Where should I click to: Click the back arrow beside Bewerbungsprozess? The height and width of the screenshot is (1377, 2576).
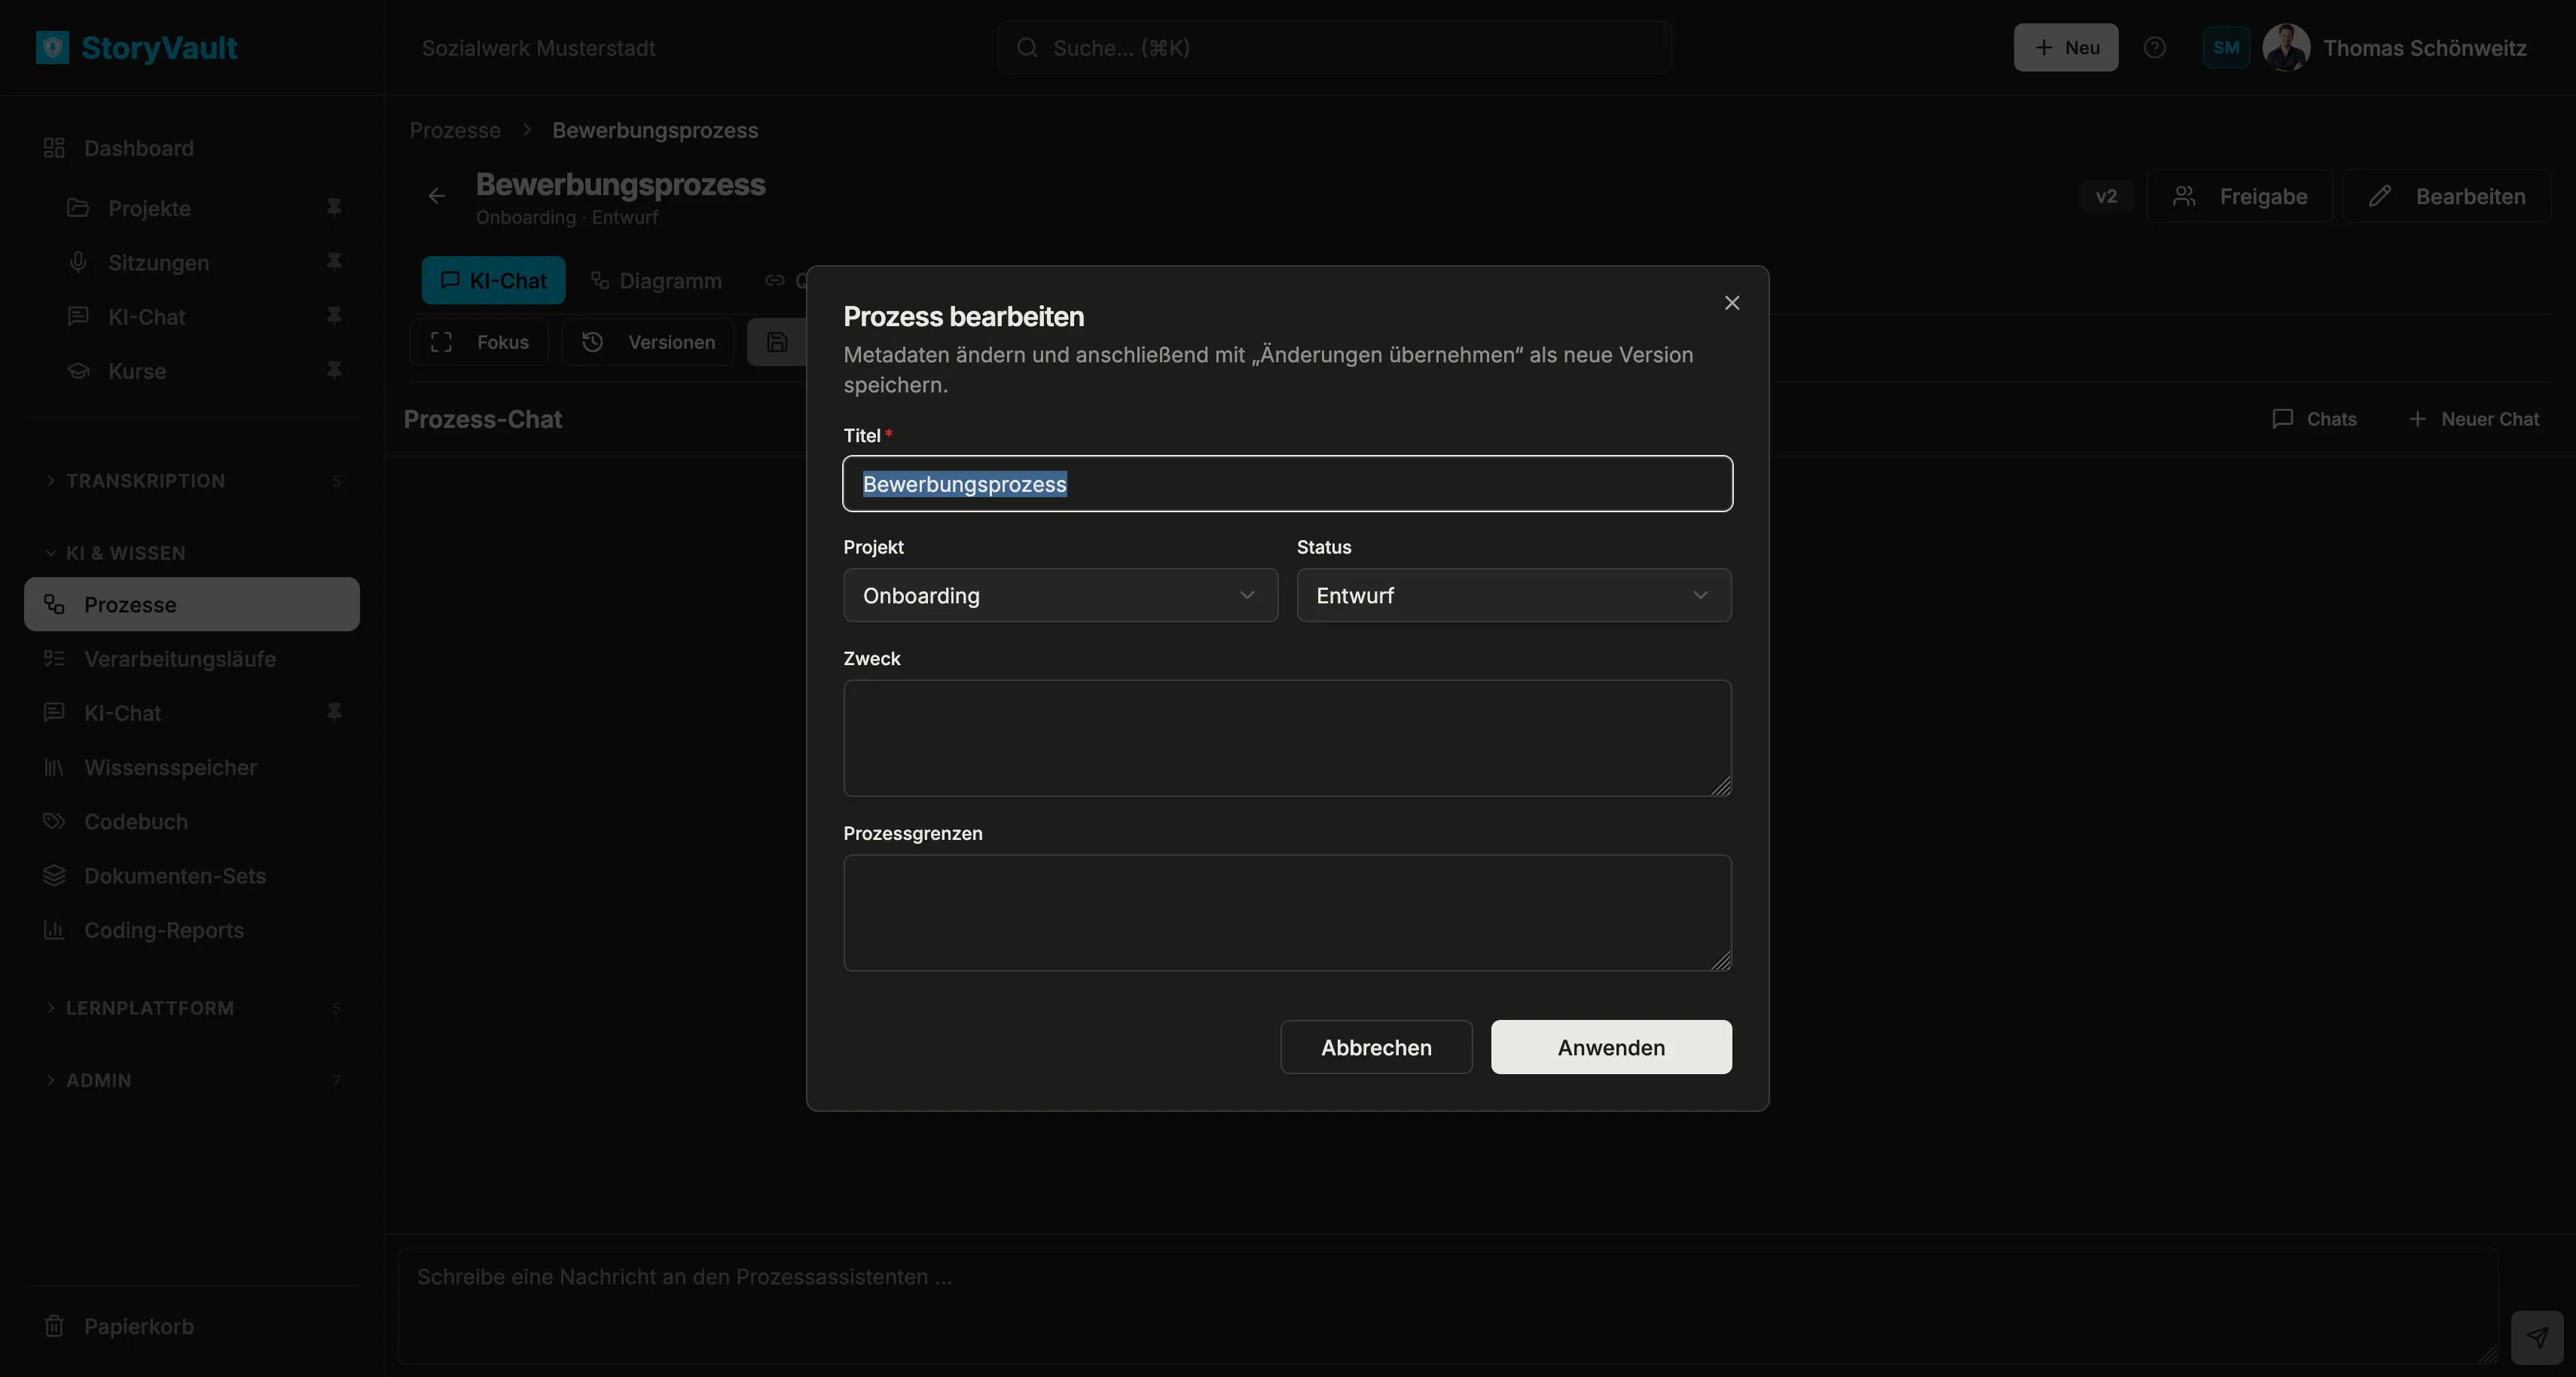click(x=437, y=196)
